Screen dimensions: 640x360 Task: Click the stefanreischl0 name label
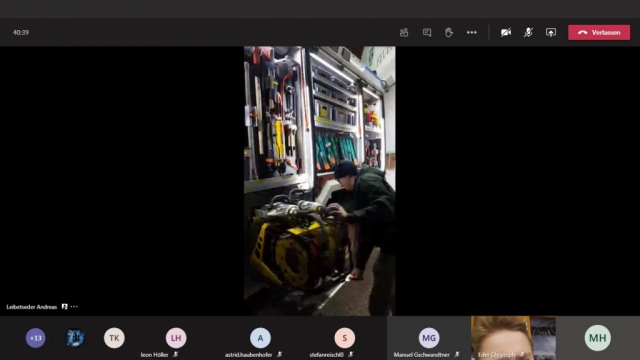[327, 355]
